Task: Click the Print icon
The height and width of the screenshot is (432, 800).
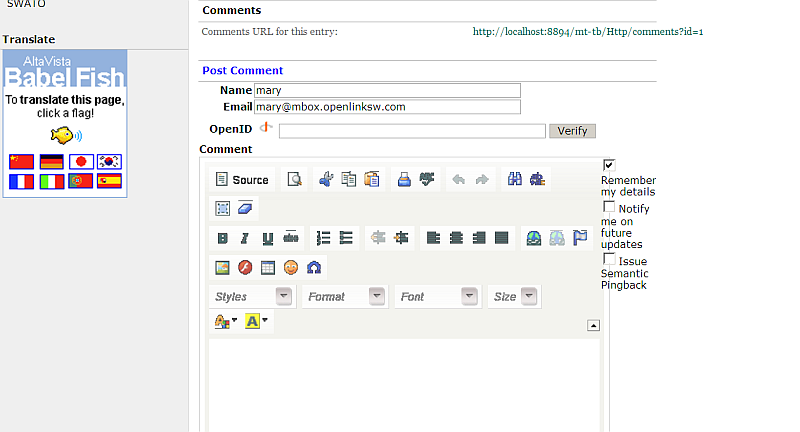Action: point(404,180)
